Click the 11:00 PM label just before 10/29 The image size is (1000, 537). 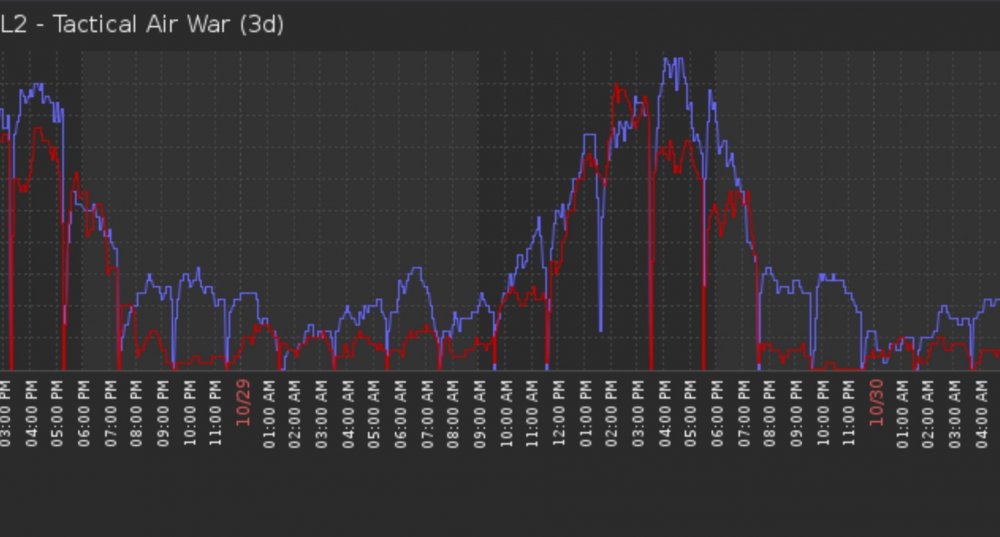pos(216,414)
